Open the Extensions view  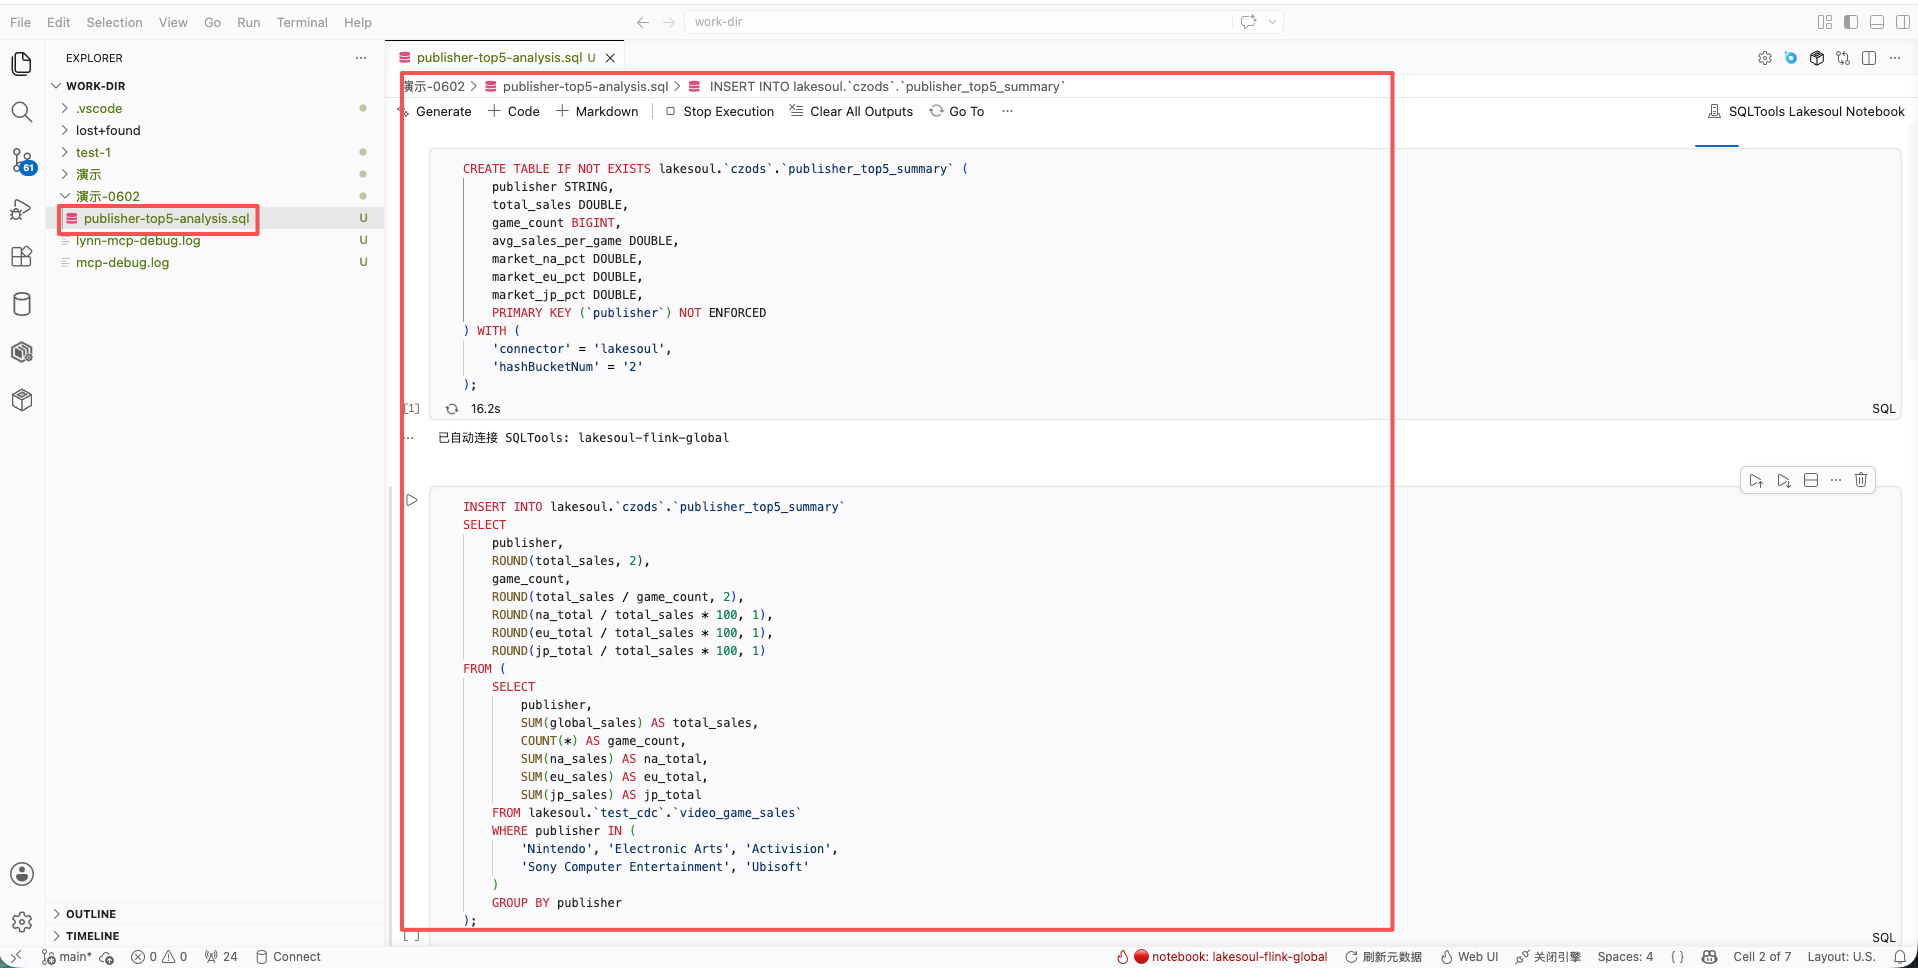pos(22,257)
